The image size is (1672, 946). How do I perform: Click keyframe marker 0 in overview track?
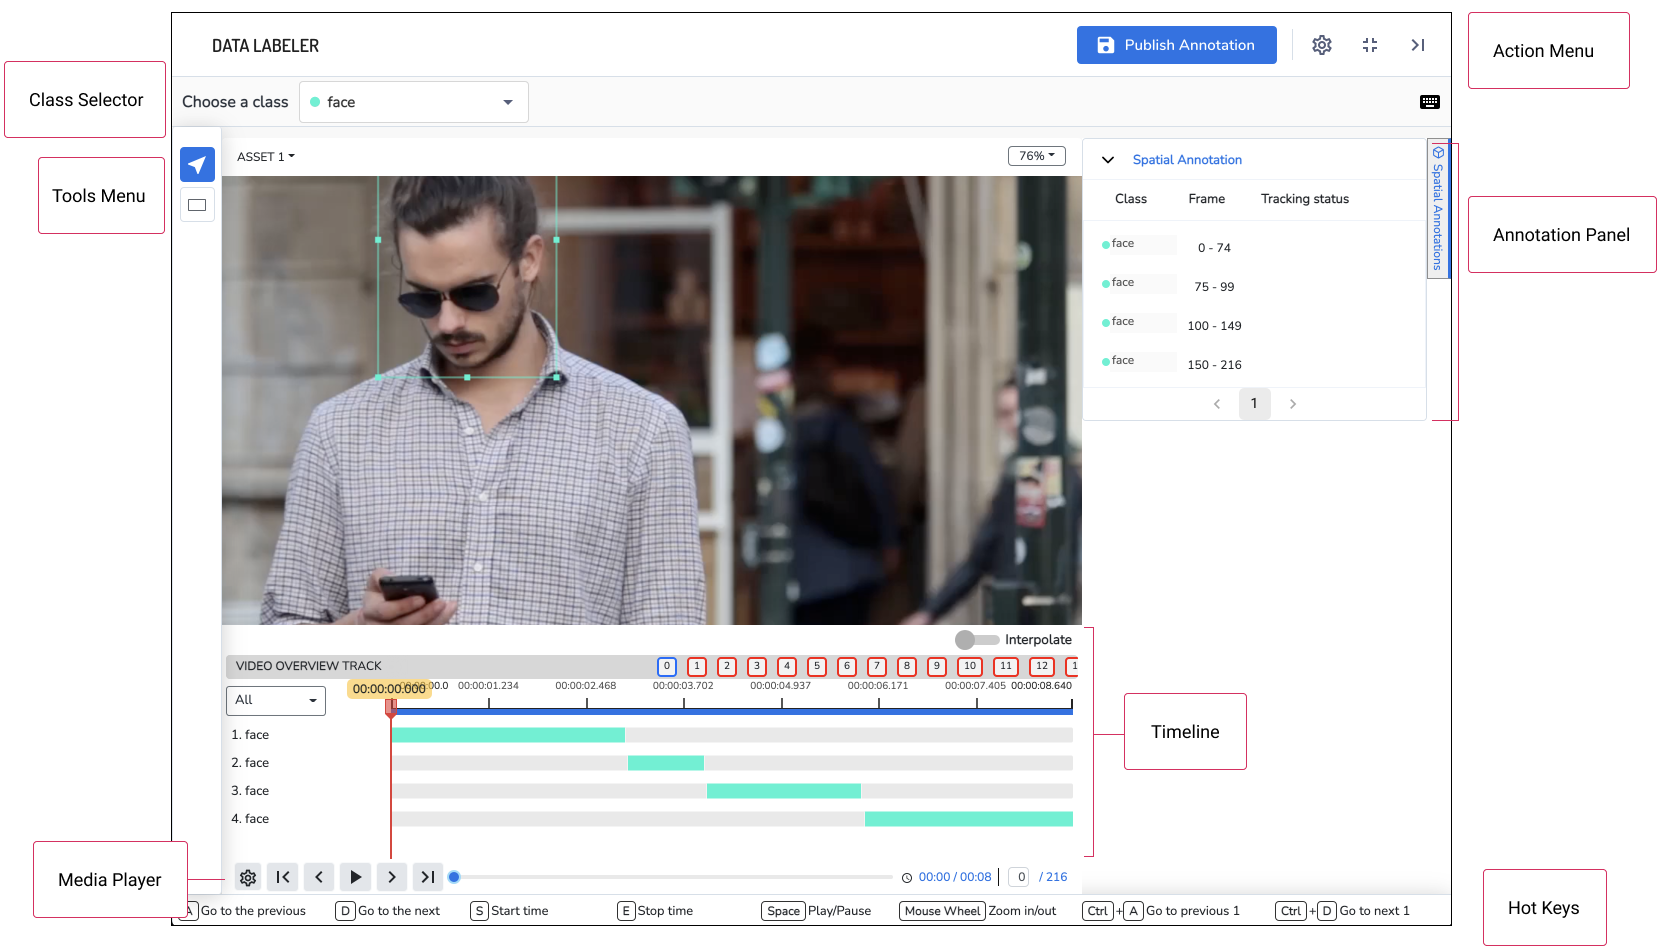667,666
